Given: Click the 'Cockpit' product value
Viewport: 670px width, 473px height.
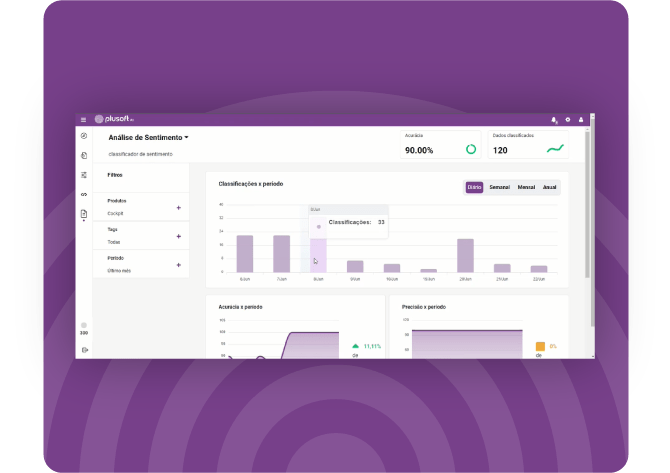Looking at the screenshot, I should coord(115,213).
